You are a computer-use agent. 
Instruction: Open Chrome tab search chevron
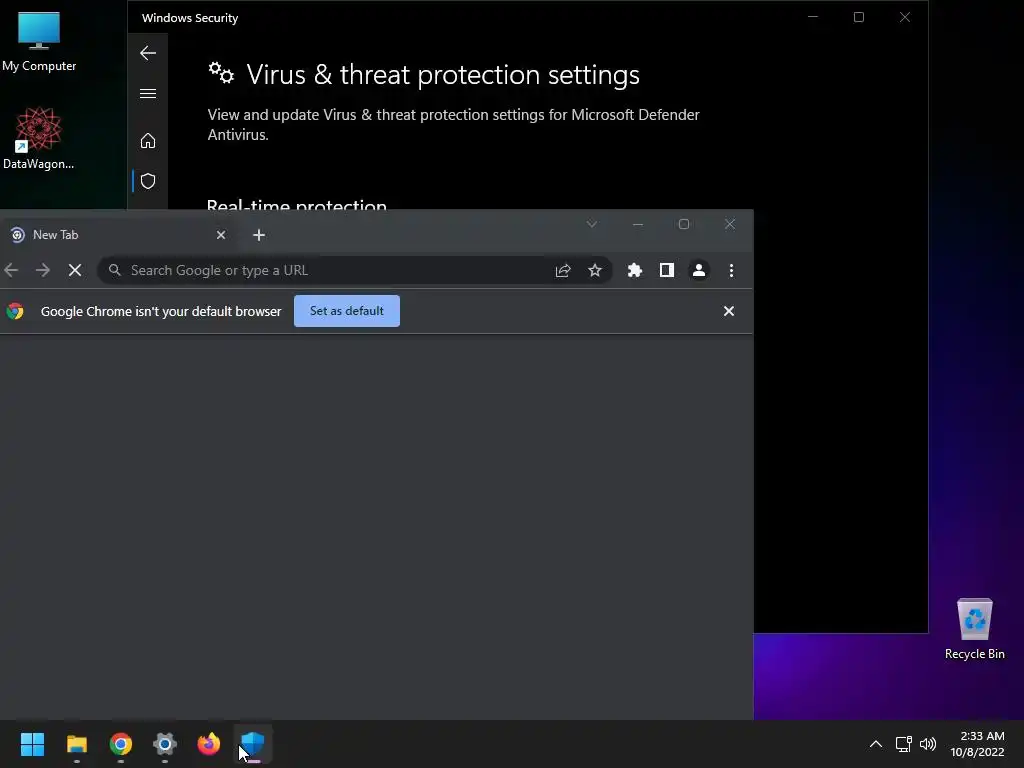tap(592, 225)
